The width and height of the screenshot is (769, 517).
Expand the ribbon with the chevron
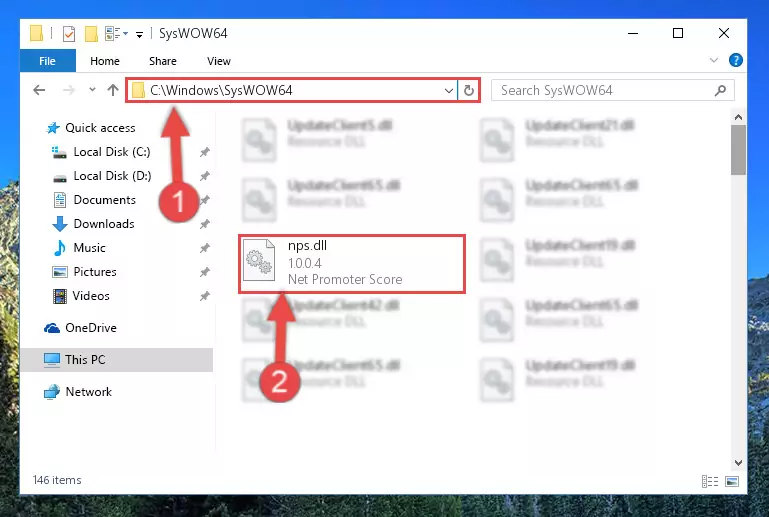coord(714,60)
